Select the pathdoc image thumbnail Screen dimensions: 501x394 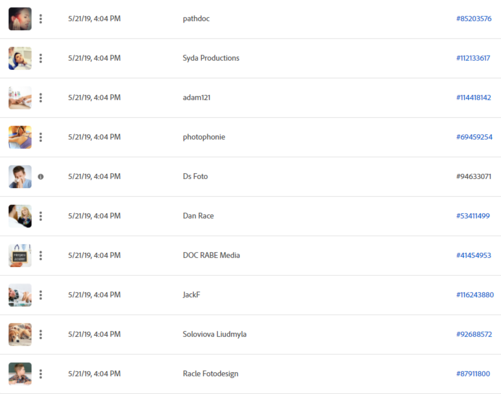coord(20,19)
